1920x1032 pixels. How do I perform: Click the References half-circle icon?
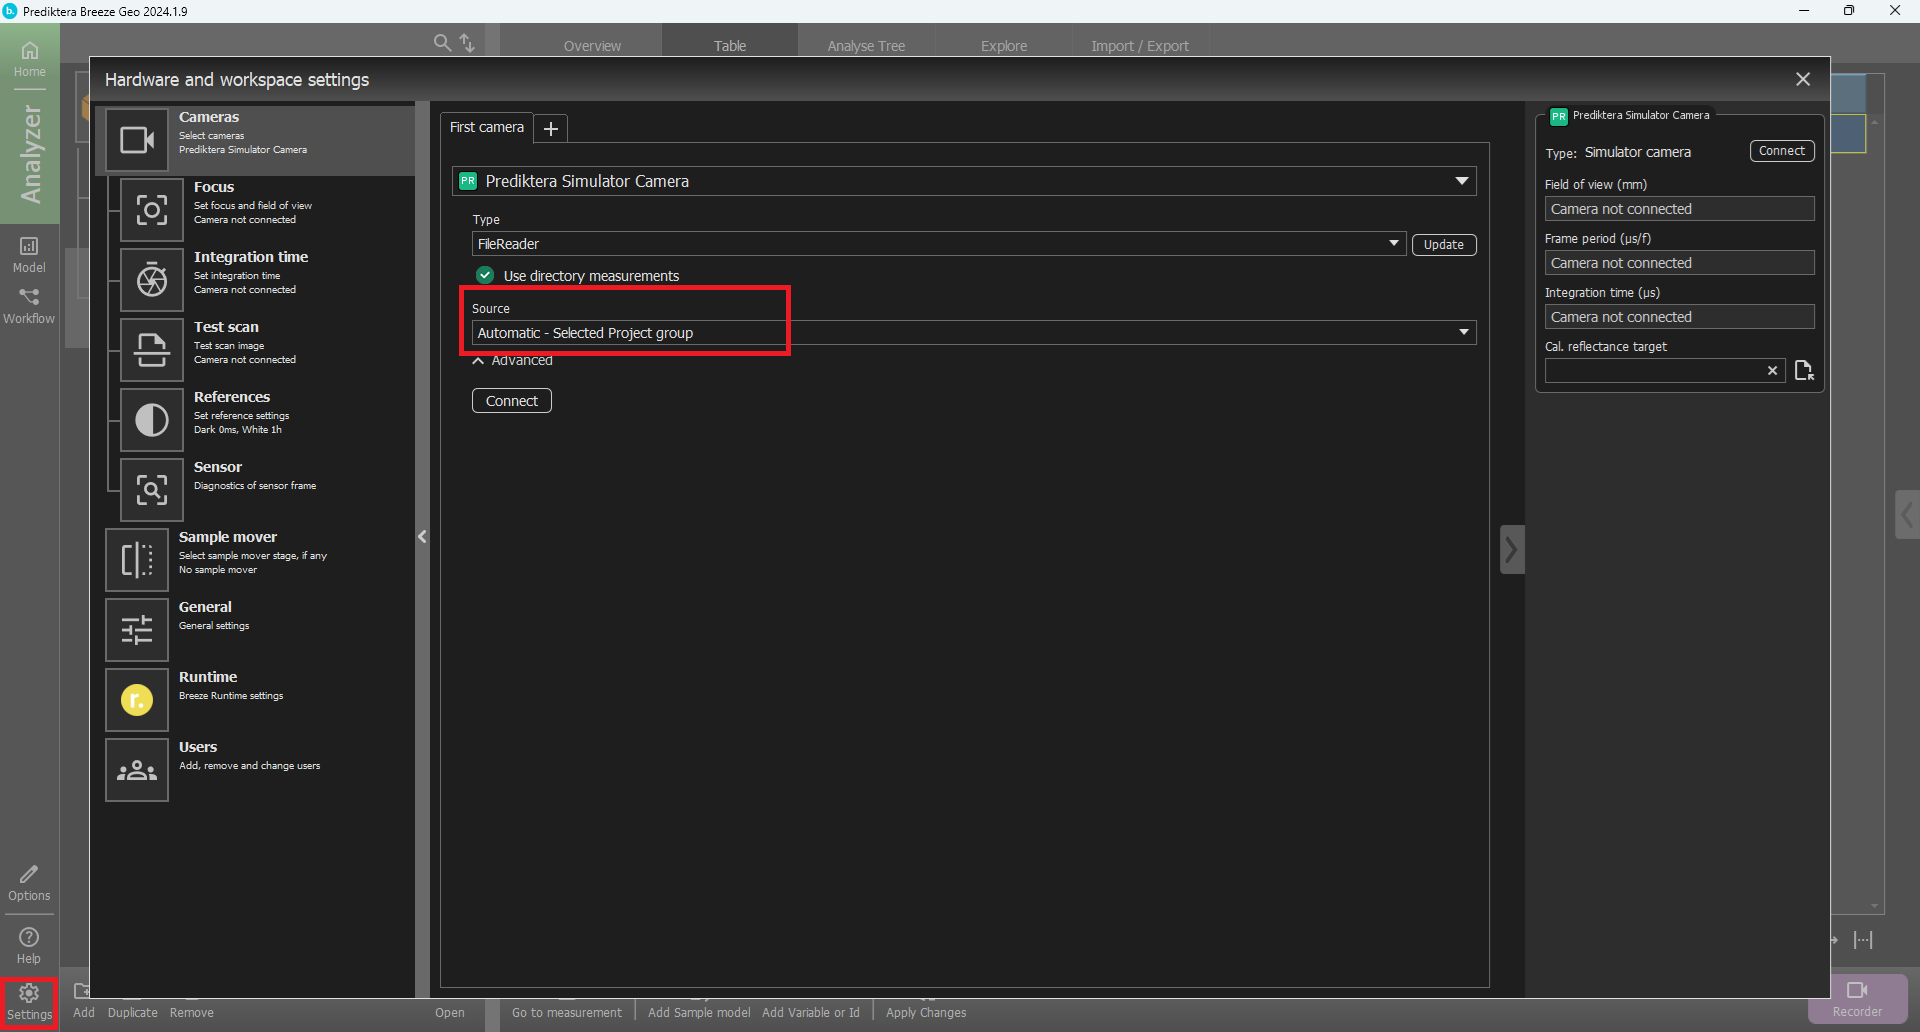tap(152, 420)
